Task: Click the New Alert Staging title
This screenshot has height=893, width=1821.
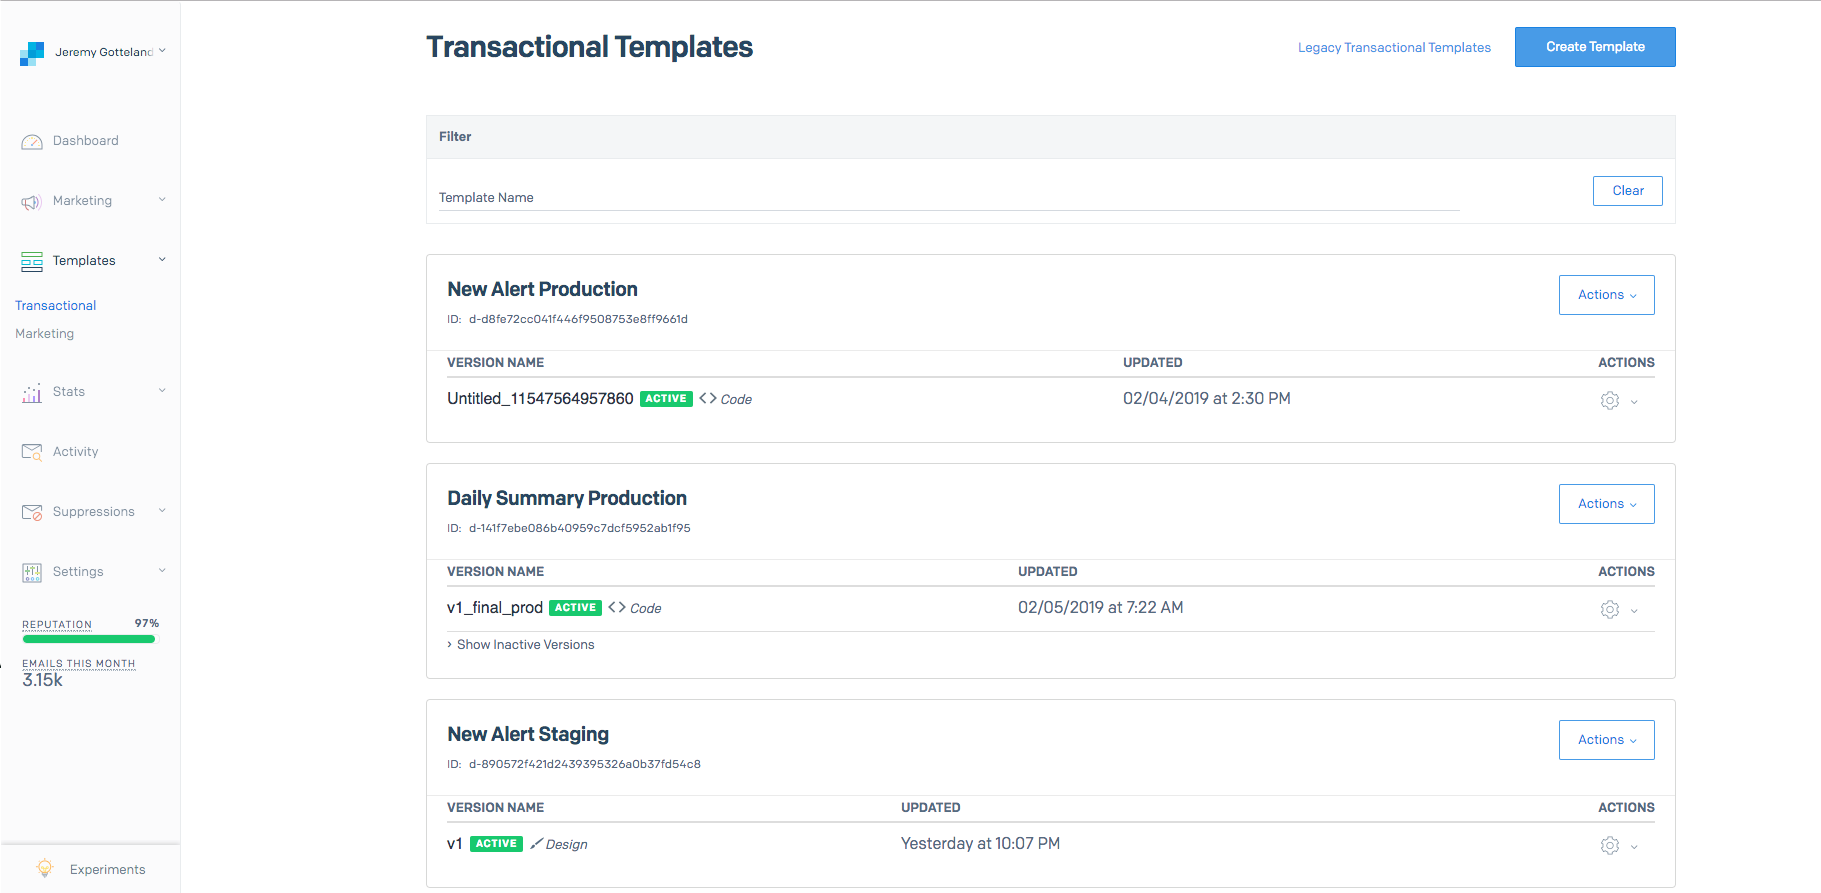Action: click(x=528, y=735)
